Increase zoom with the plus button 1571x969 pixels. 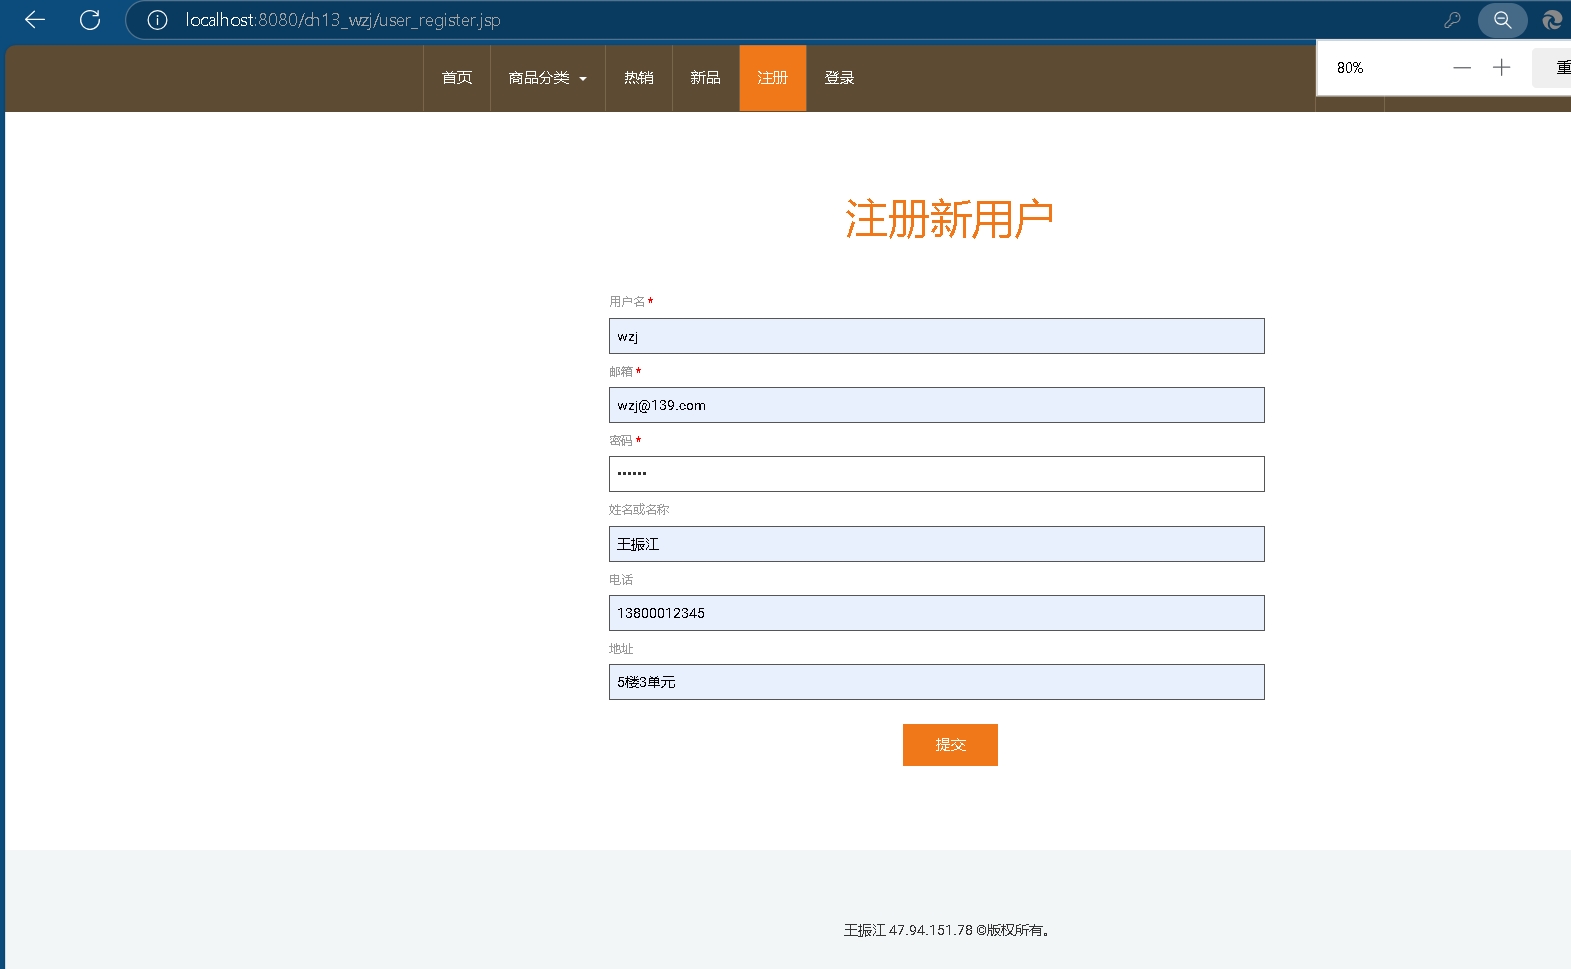pyautogui.click(x=1501, y=68)
